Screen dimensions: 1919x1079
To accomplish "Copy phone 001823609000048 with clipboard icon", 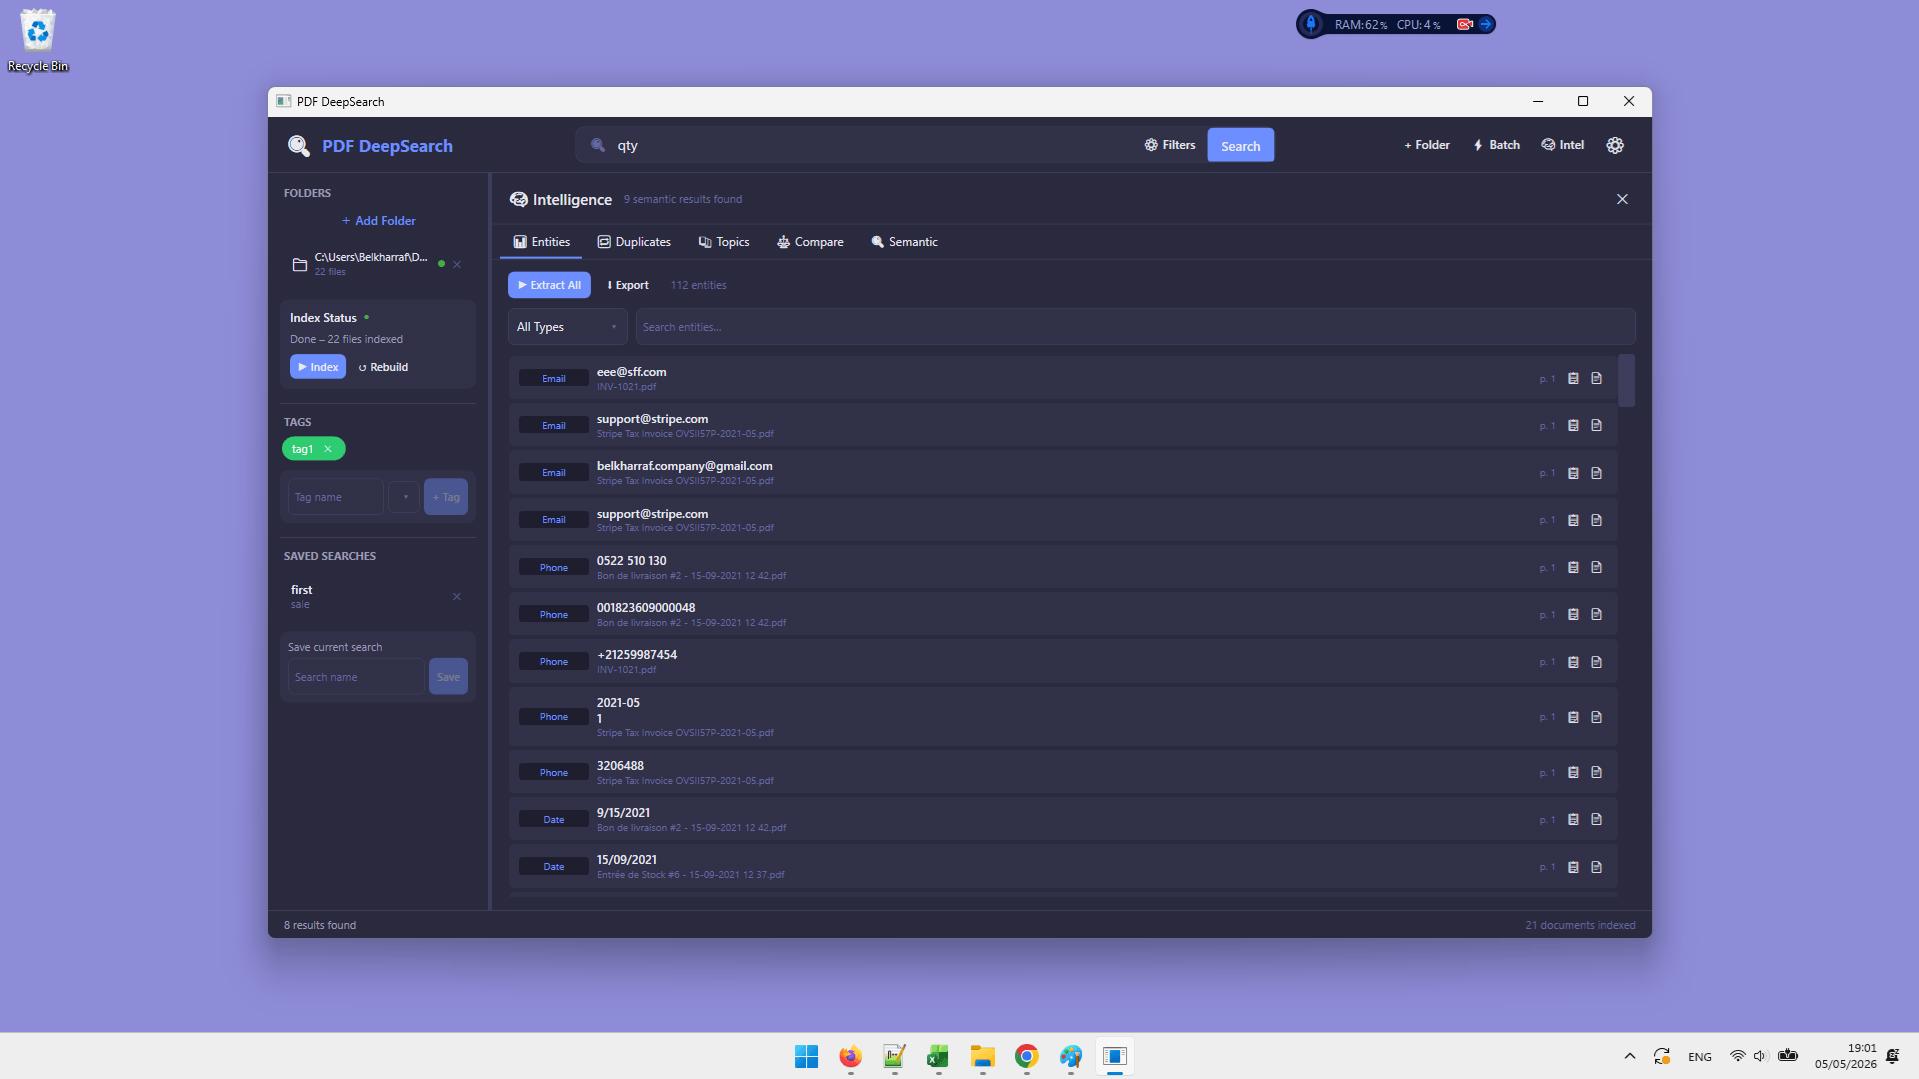I will 1573,615.
